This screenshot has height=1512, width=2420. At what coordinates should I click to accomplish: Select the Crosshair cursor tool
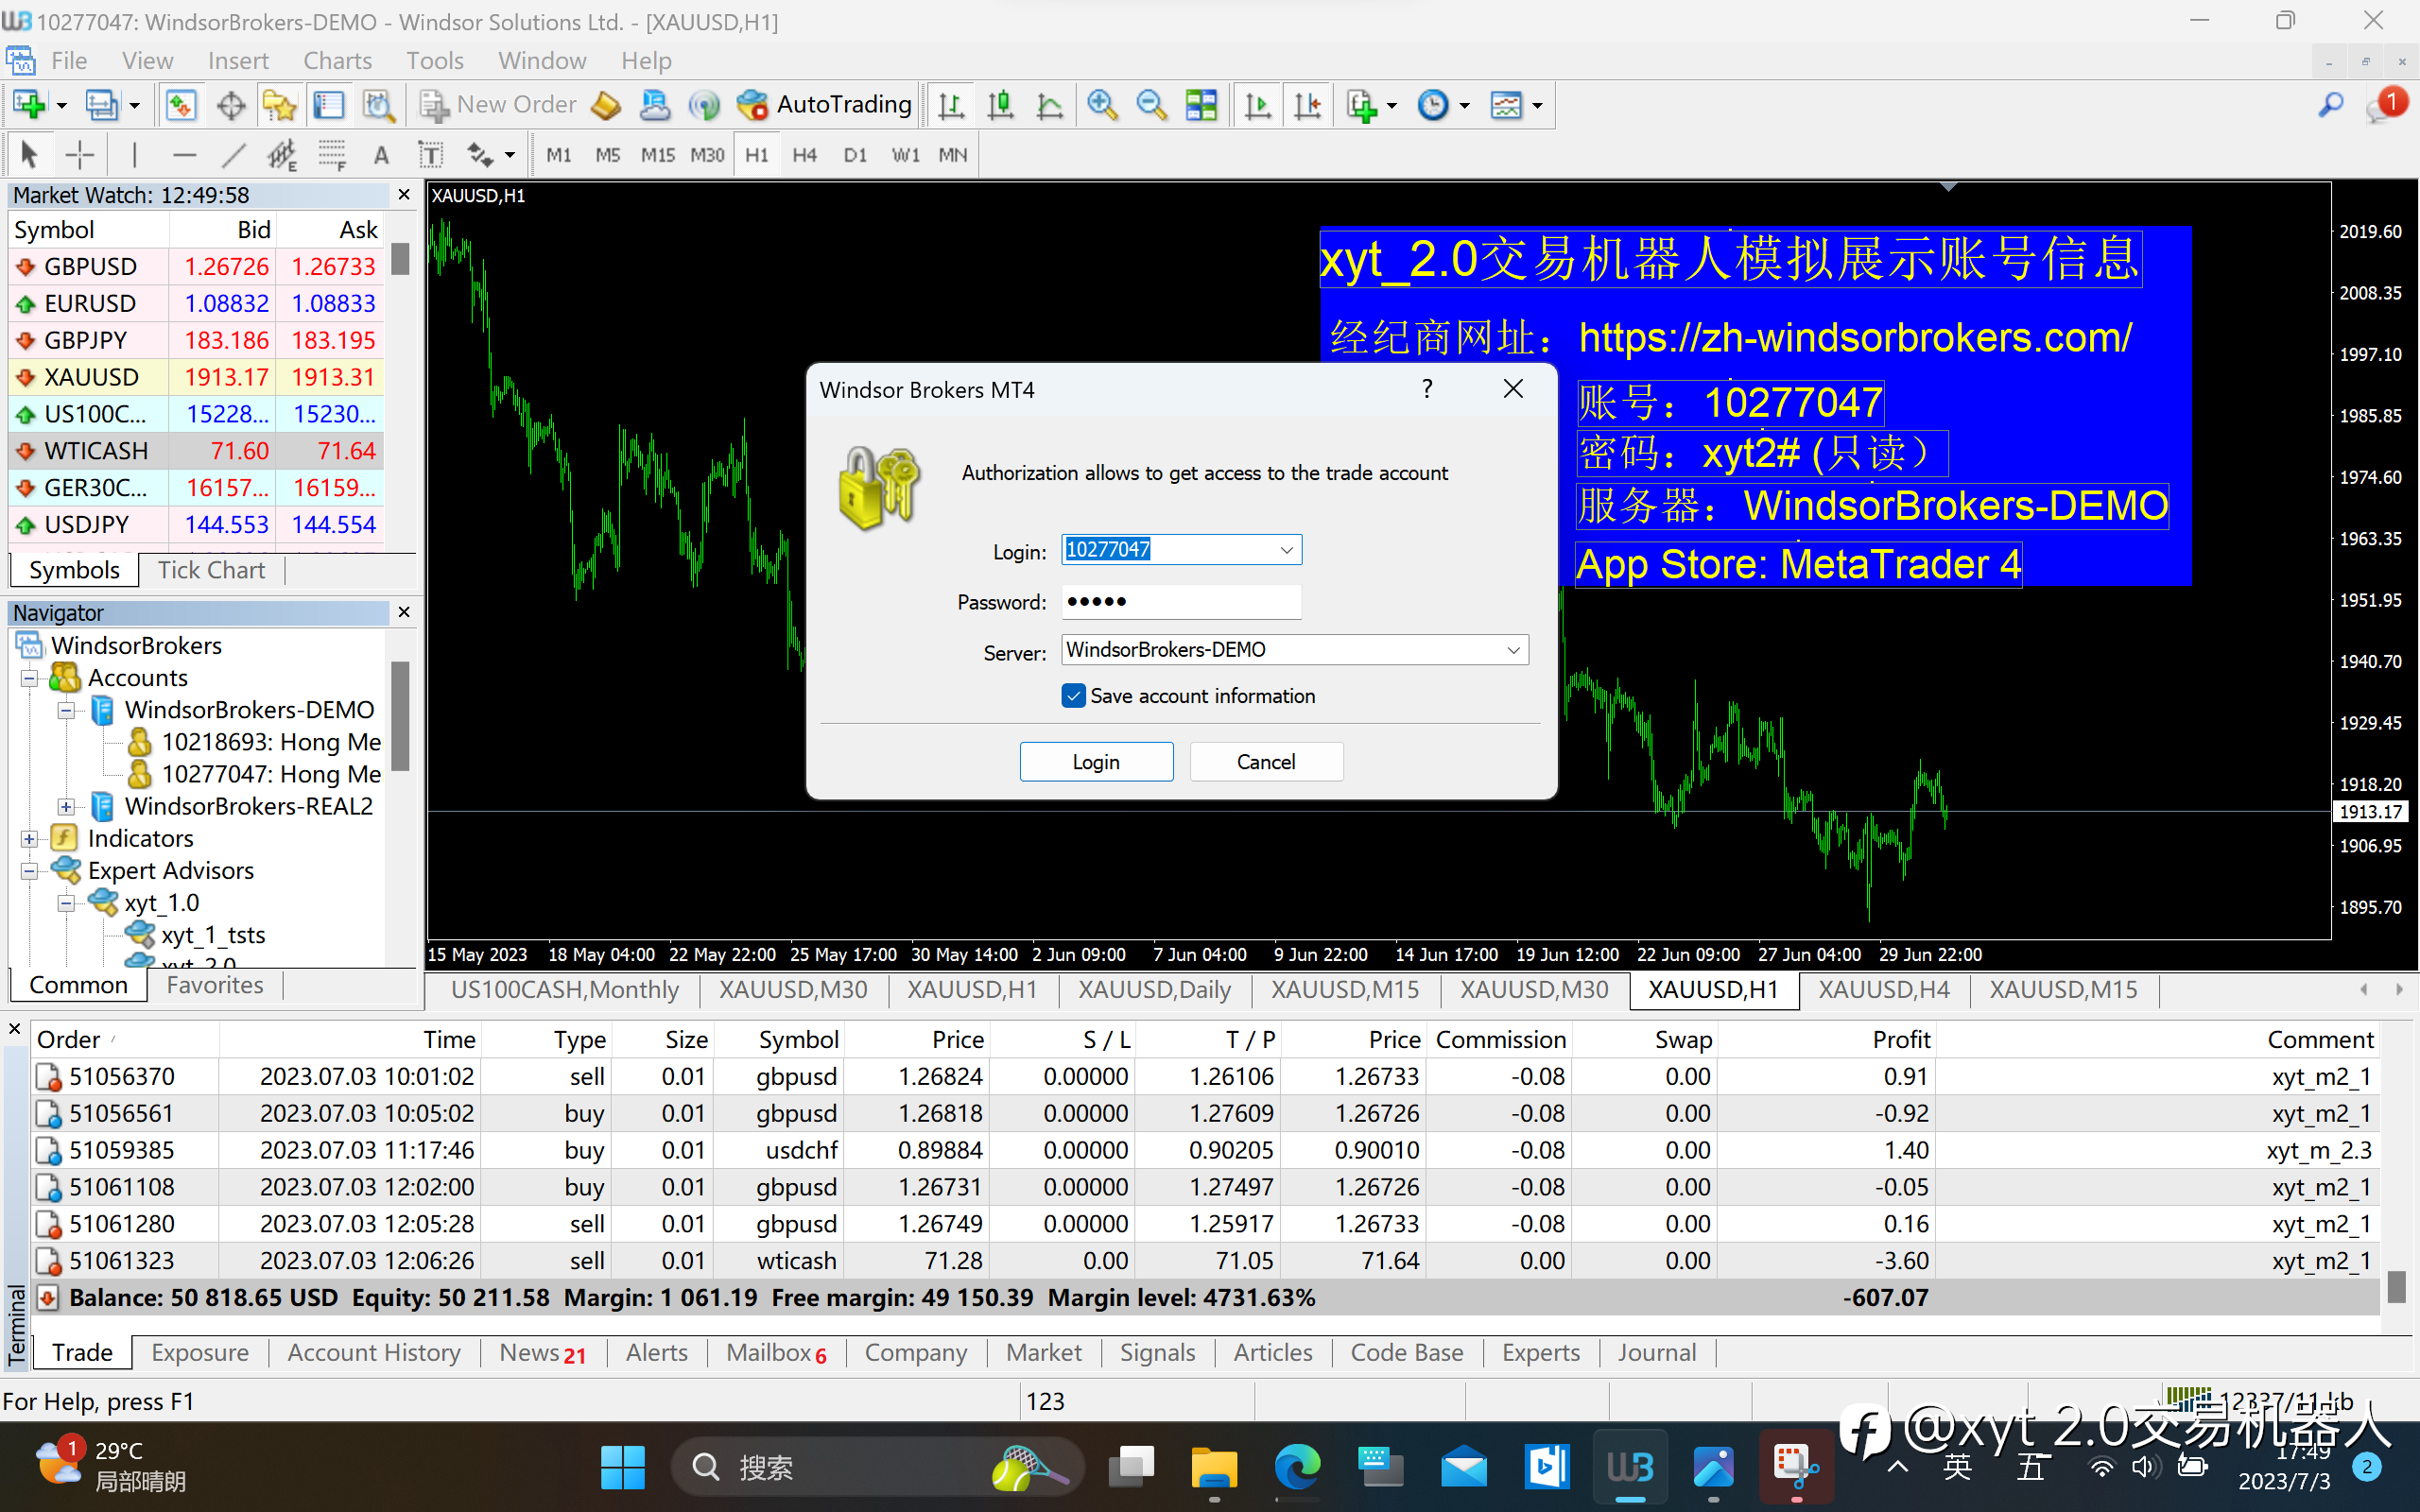coord(79,155)
